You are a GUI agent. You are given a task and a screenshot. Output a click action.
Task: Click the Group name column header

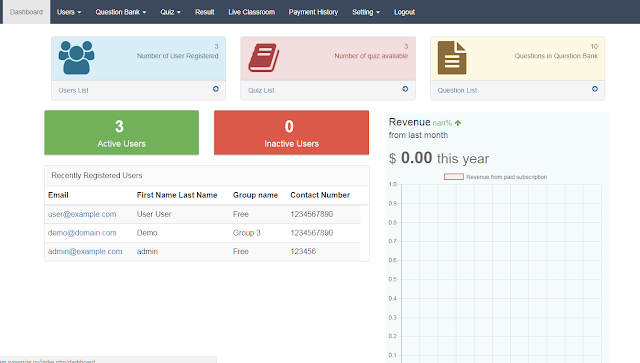pos(256,195)
